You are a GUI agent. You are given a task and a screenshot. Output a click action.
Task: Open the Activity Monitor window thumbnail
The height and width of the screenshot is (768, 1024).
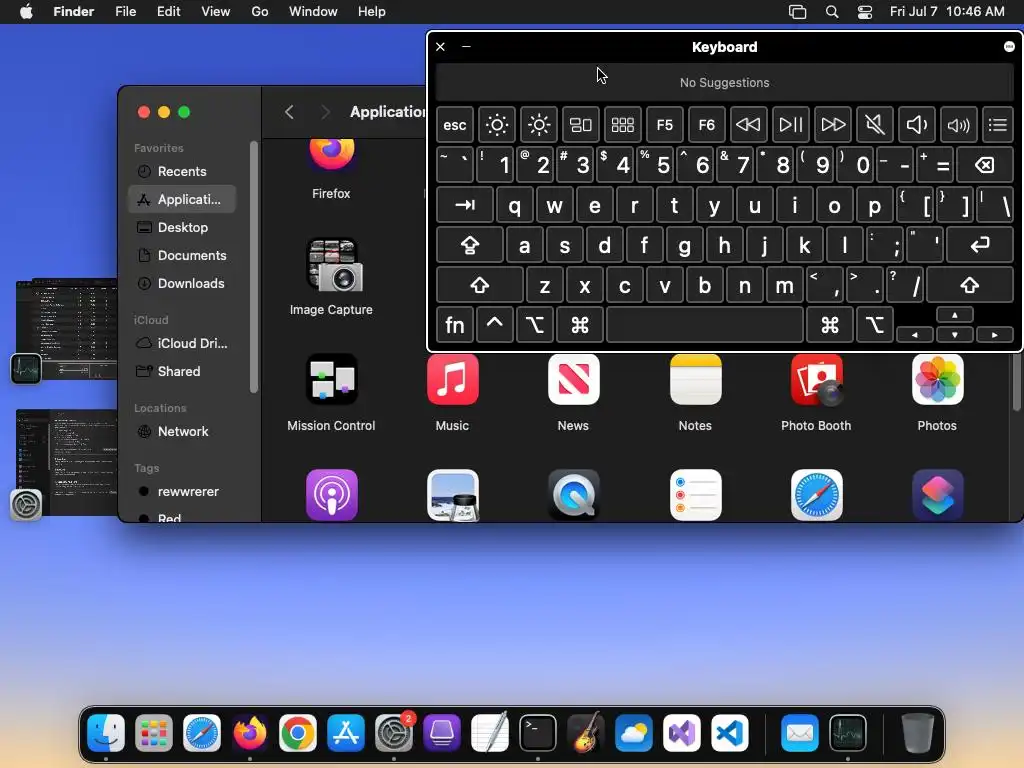pyautogui.click(x=65, y=330)
